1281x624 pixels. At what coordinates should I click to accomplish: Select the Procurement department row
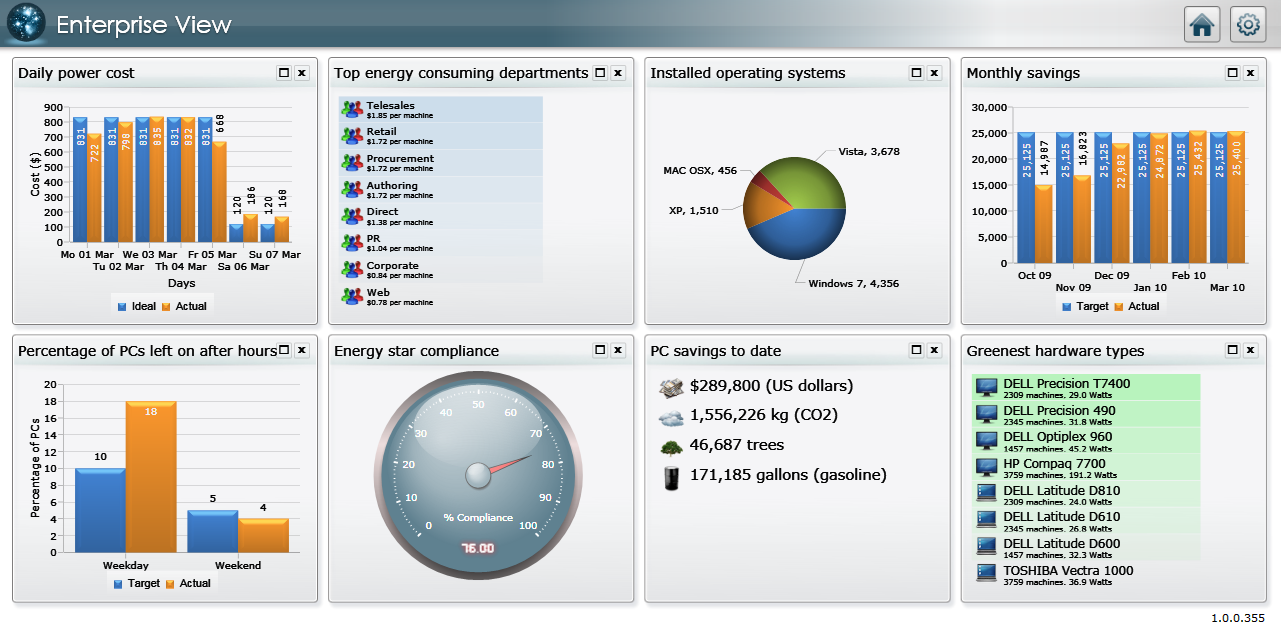[440, 163]
